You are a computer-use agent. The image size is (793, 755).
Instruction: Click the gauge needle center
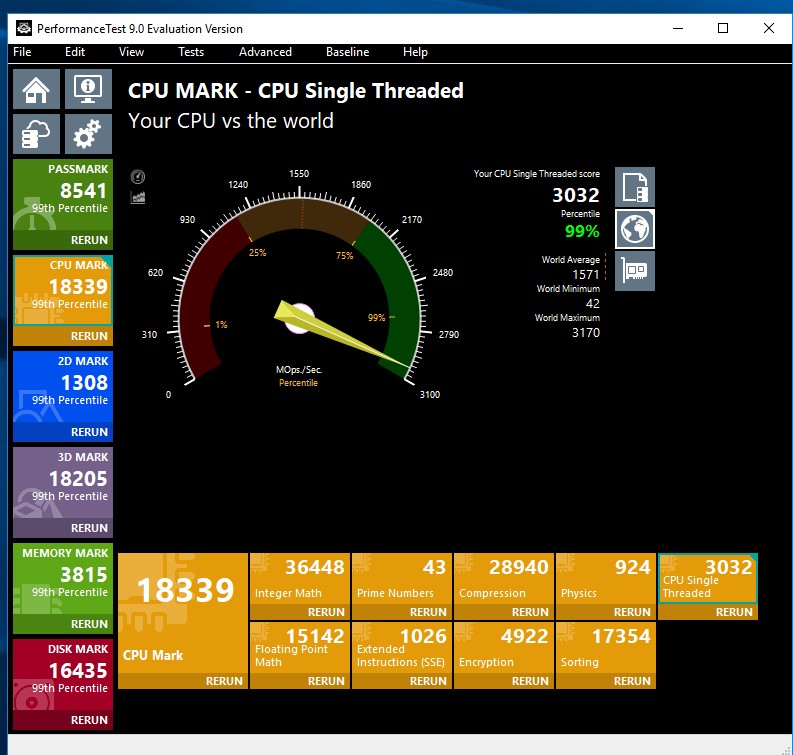tap(298, 318)
